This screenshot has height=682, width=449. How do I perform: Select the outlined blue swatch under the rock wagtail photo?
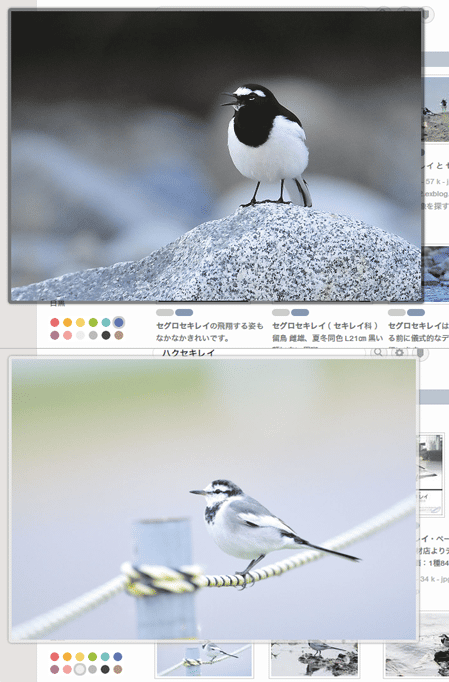point(118,322)
